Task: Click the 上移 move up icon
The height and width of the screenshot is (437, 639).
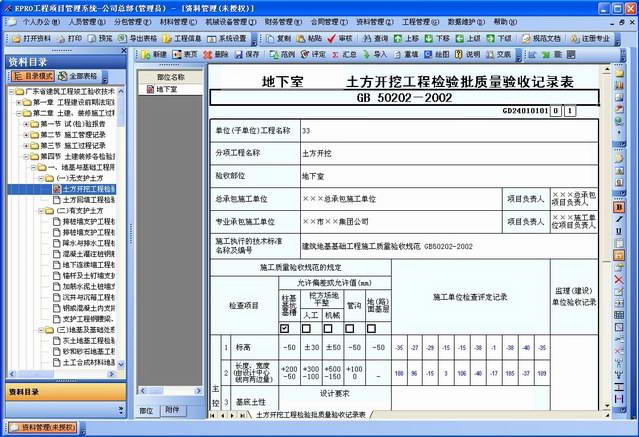Action: (x=398, y=39)
